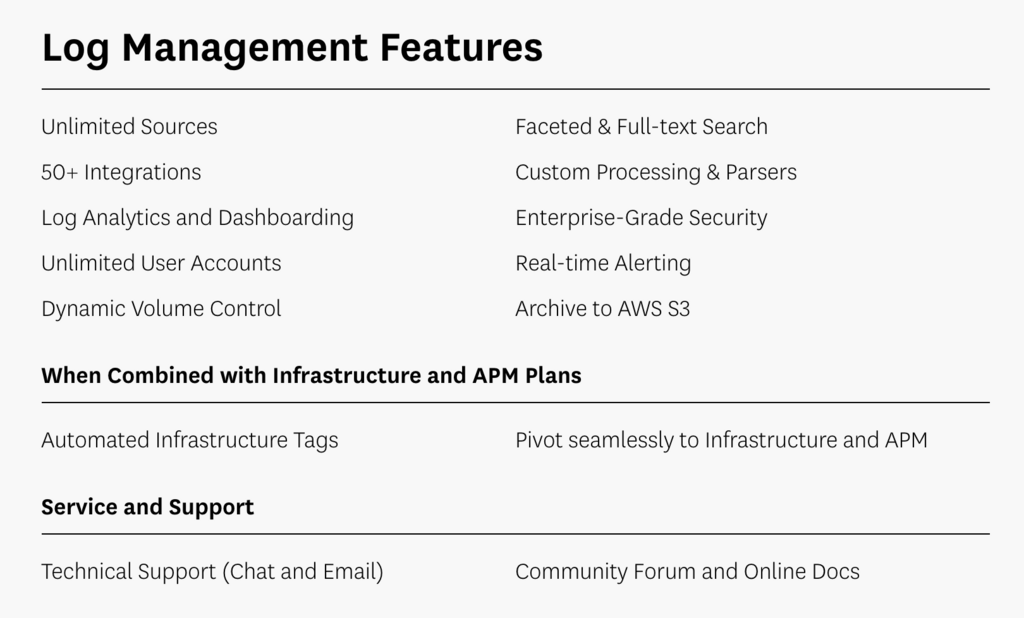Image resolution: width=1024 pixels, height=618 pixels.
Task: Click 'Pivot seamlessly to Infrastructure and APM'
Action: 721,440
